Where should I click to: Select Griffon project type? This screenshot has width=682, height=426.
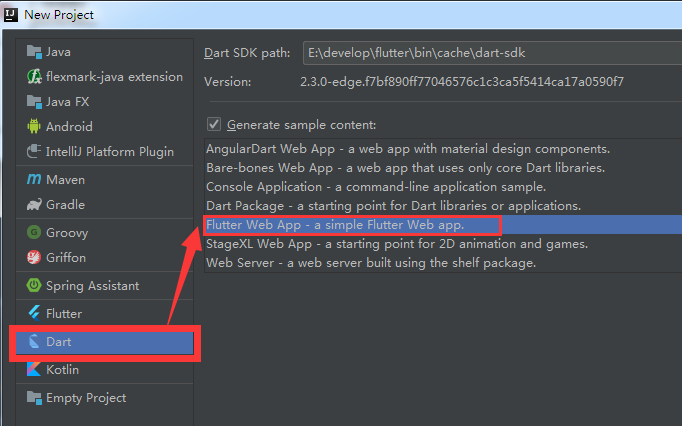click(x=104, y=257)
